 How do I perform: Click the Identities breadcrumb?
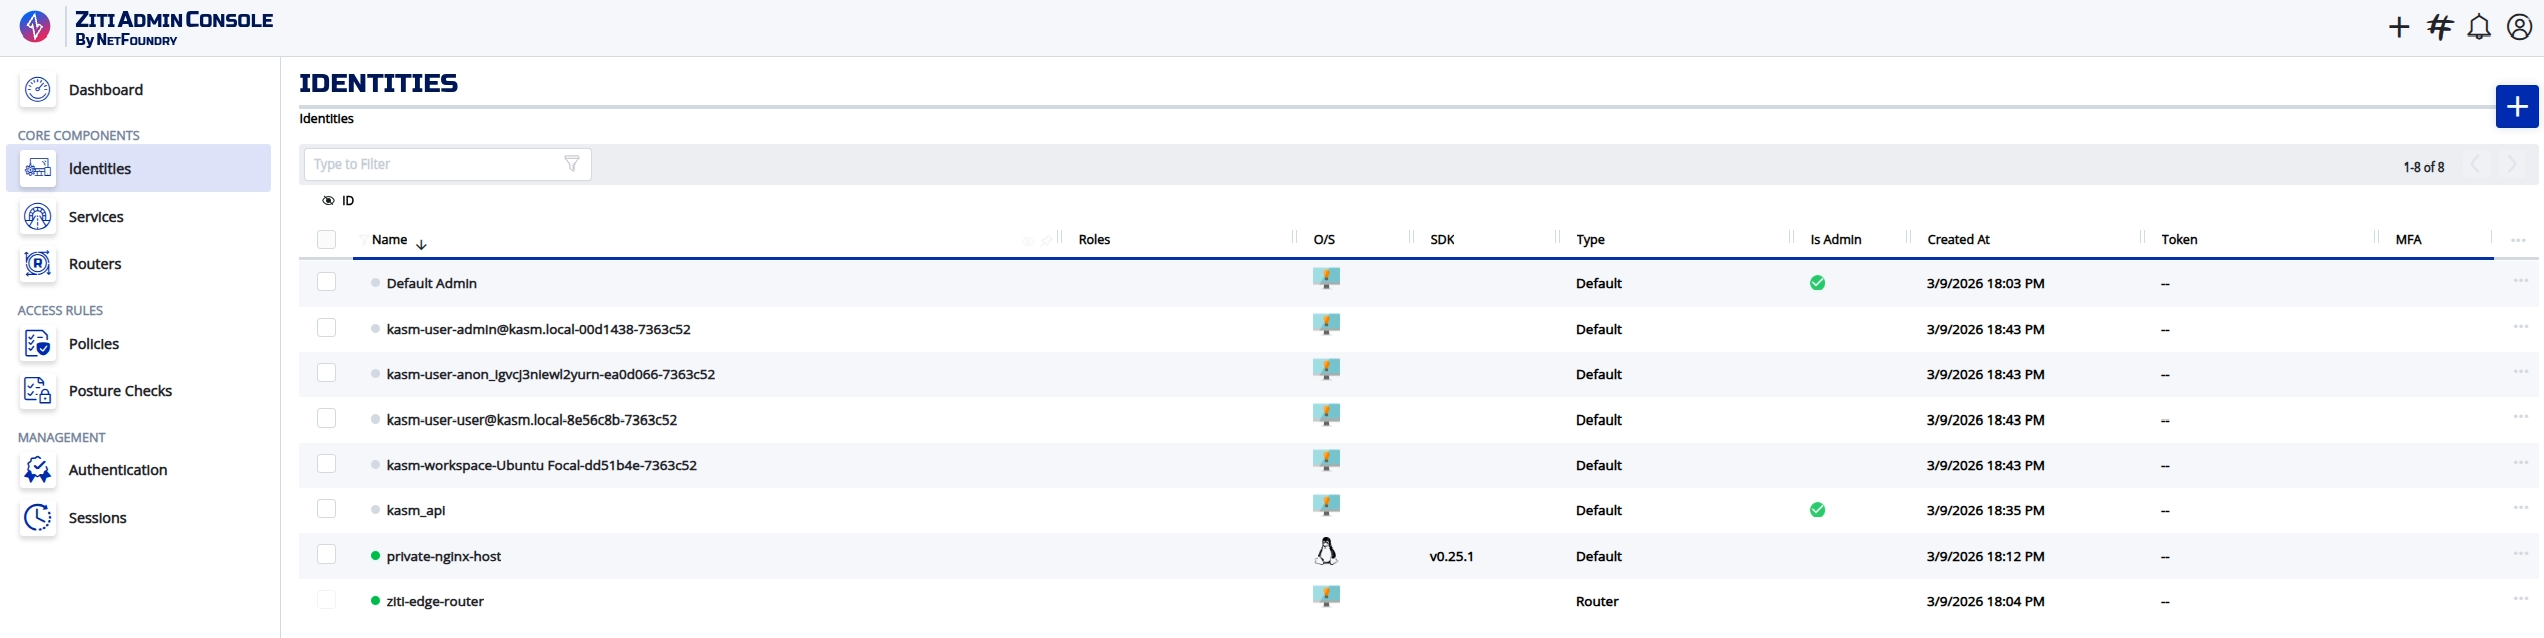(326, 119)
